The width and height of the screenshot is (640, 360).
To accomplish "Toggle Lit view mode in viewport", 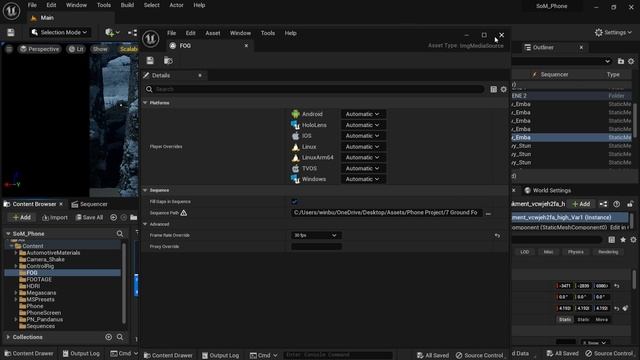I will pos(76,49).
